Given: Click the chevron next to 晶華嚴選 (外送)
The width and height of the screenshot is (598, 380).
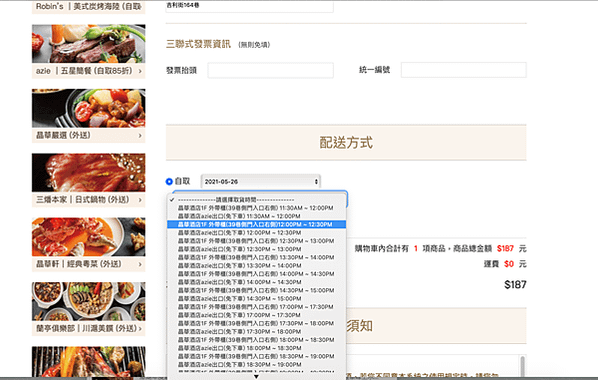Looking at the screenshot, I should 140,135.
